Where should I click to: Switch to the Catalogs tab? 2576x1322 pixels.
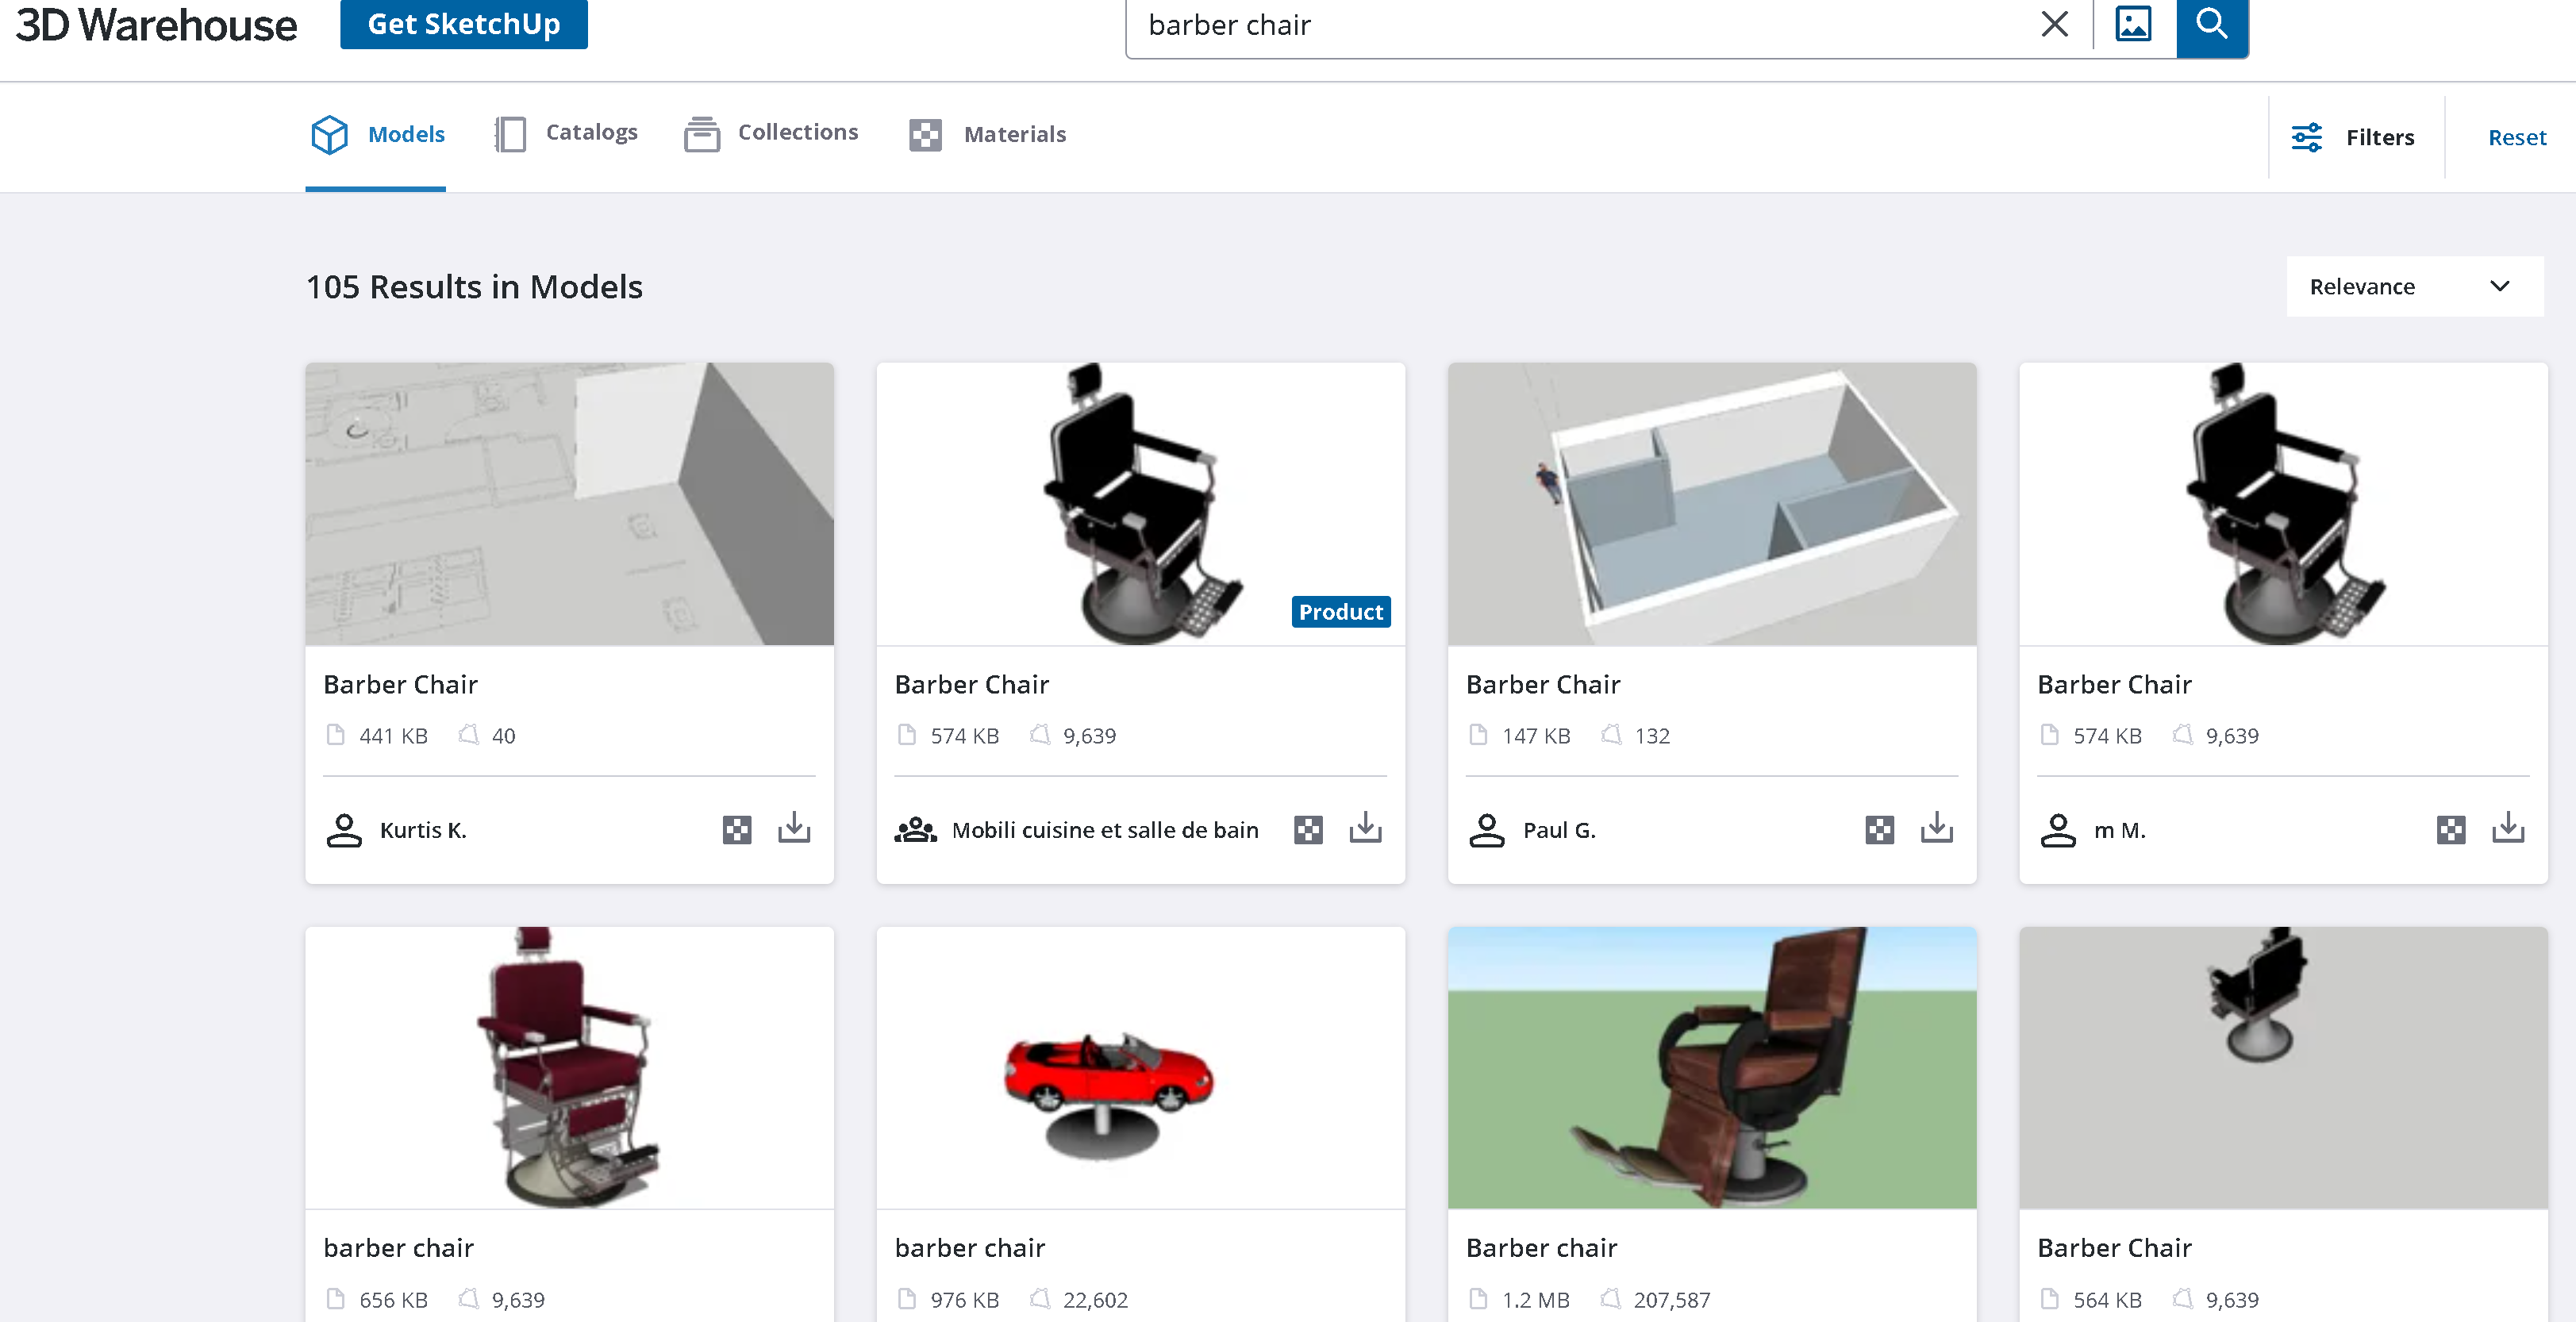click(x=566, y=134)
